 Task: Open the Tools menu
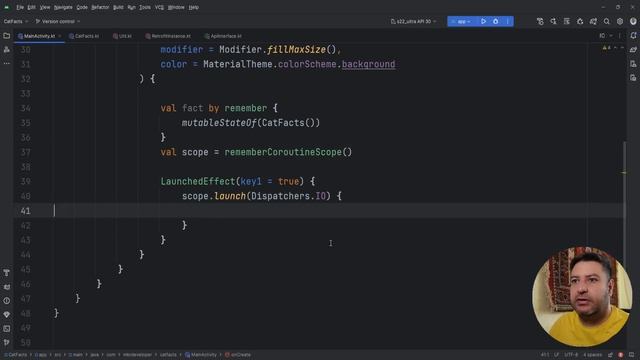click(144, 7)
